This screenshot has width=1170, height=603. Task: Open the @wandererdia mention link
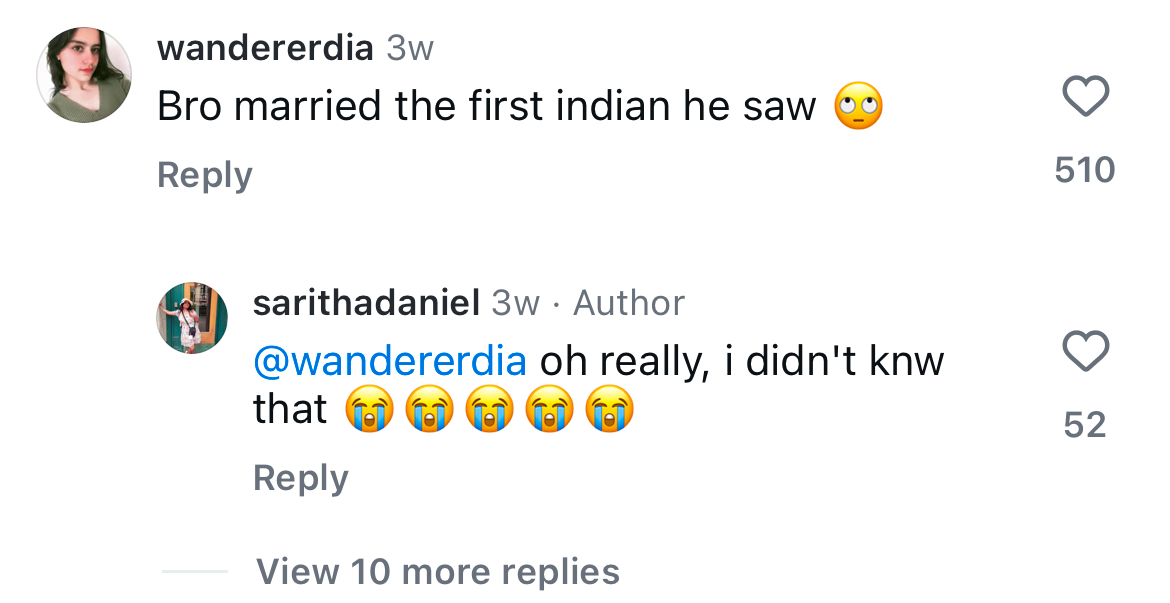[390, 362]
